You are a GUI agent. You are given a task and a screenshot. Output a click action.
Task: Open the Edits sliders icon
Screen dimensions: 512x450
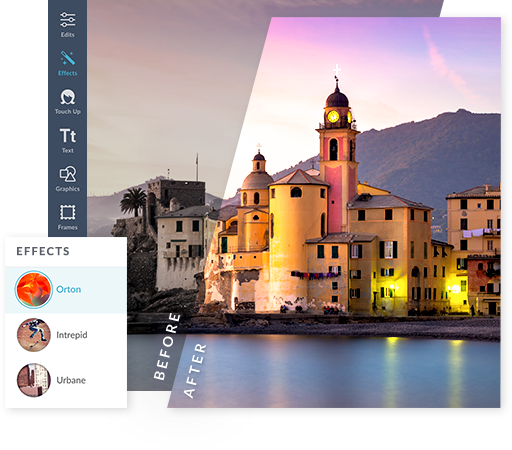click(x=68, y=20)
